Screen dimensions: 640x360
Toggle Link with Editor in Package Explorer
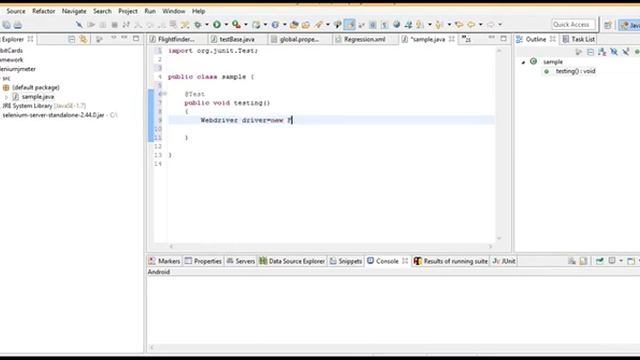point(83,39)
